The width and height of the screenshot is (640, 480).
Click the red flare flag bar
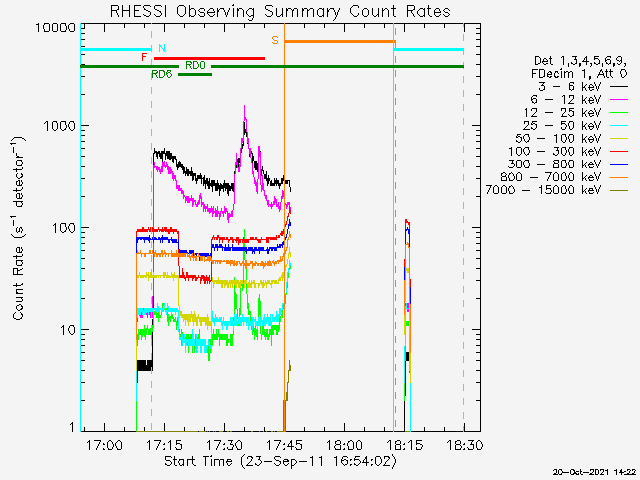pos(209,58)
